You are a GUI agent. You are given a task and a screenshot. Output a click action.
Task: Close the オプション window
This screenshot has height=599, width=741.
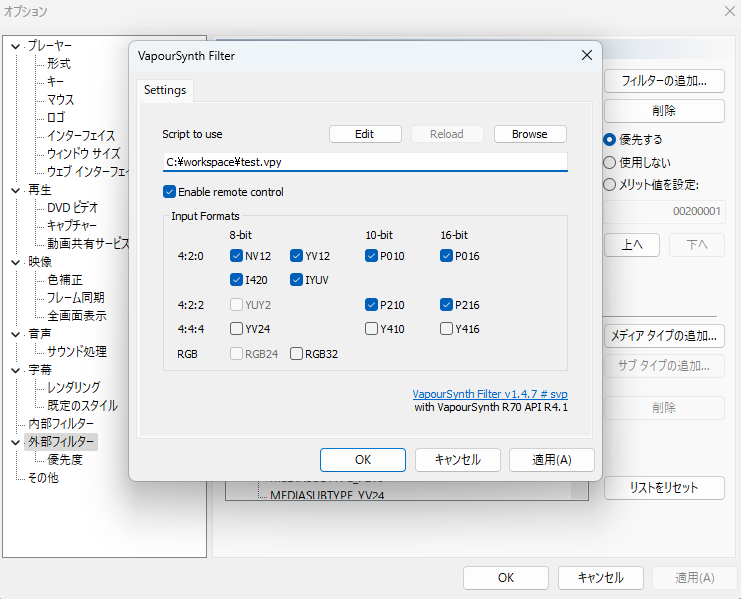[730, 11]
